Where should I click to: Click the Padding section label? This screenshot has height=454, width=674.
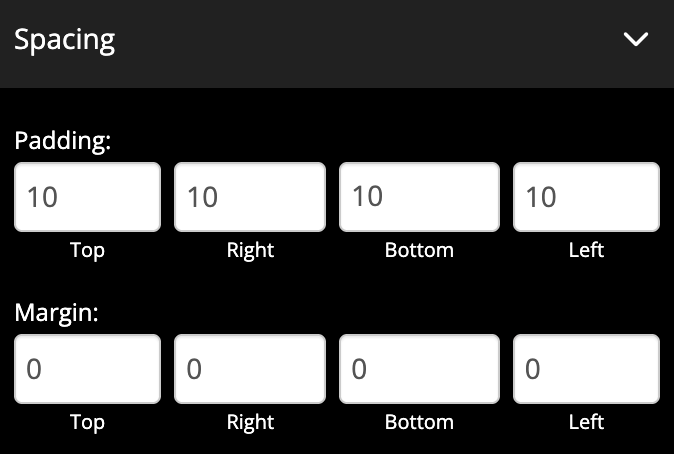[x=62, y=141]
